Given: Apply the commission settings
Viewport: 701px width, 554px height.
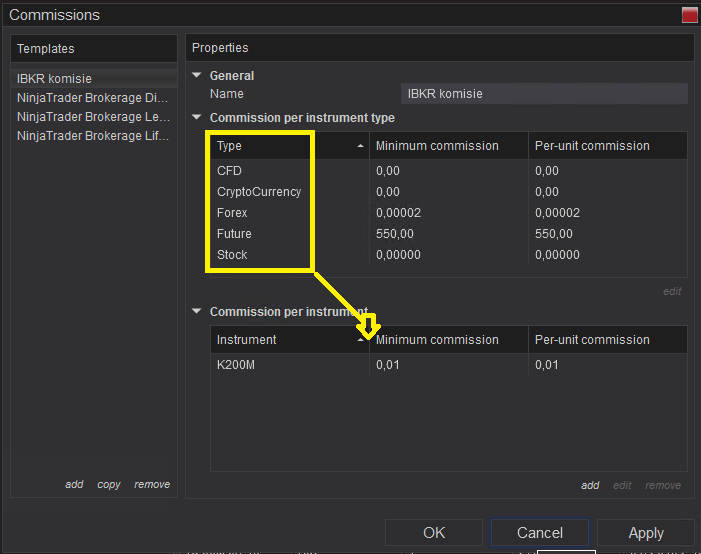Looking at the screenshot, I should 646,533.
